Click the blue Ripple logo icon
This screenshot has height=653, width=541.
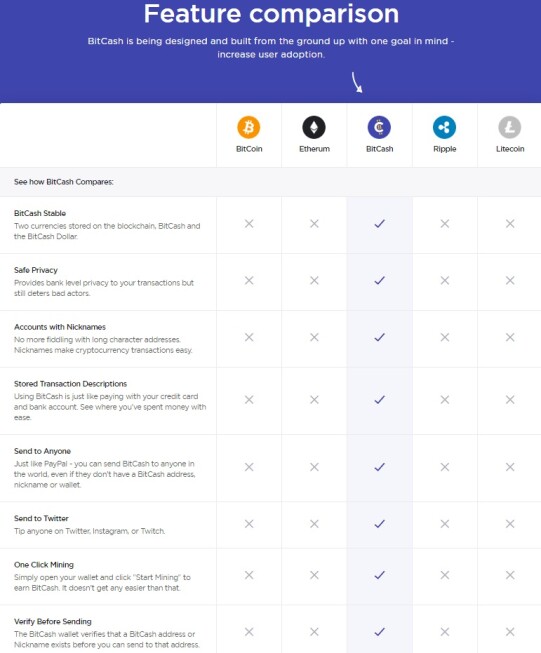pyautogui.click(x=444, y=127)
